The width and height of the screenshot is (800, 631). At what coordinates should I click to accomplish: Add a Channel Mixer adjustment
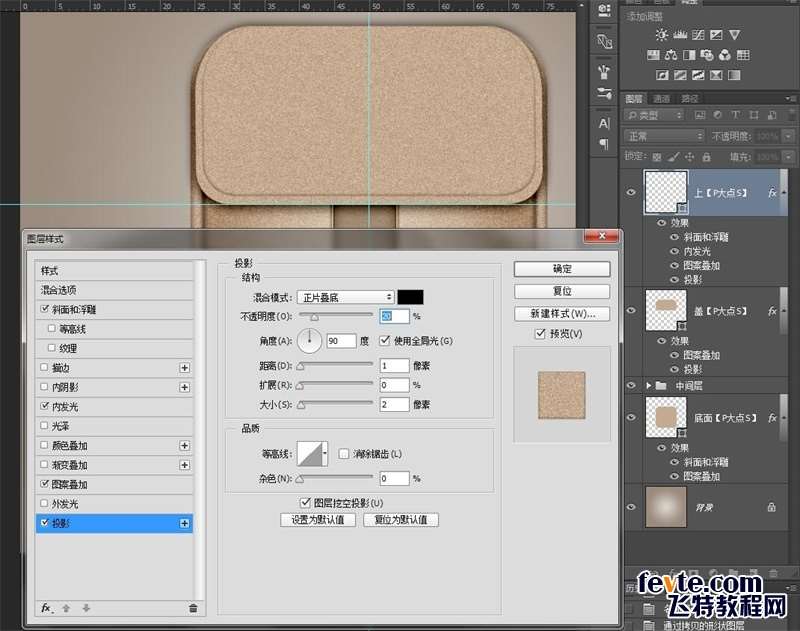[724, 55]
